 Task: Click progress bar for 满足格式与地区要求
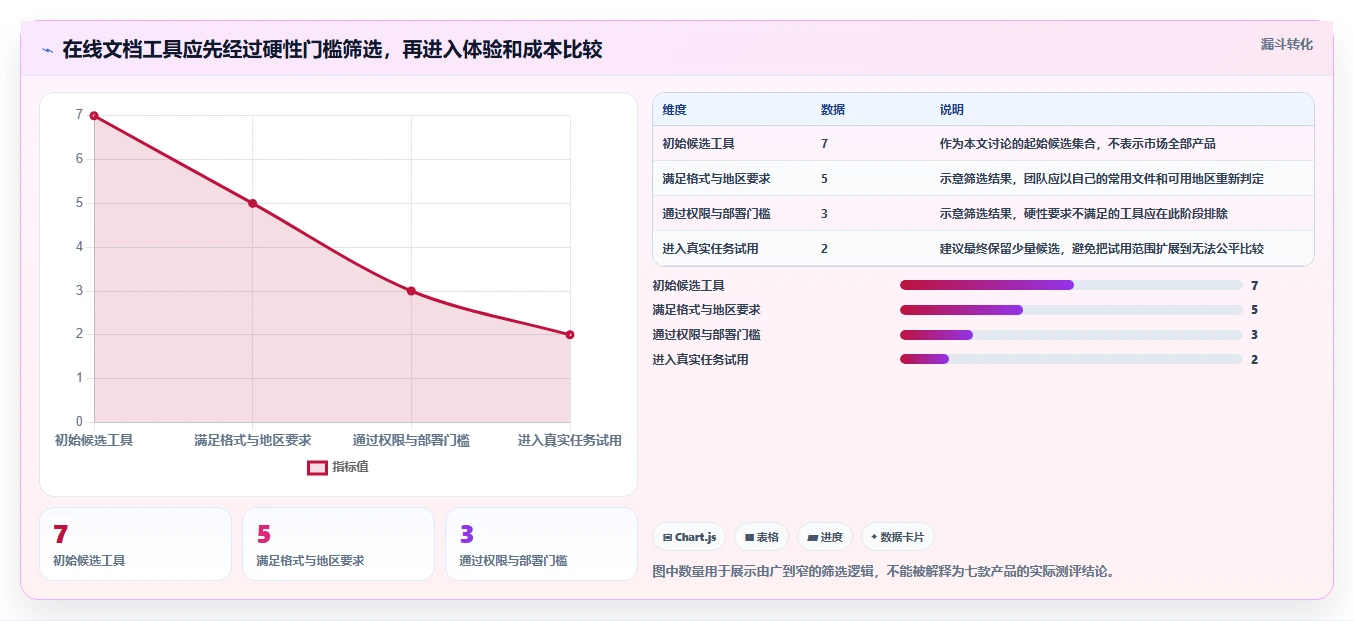tap(1071, 310)
